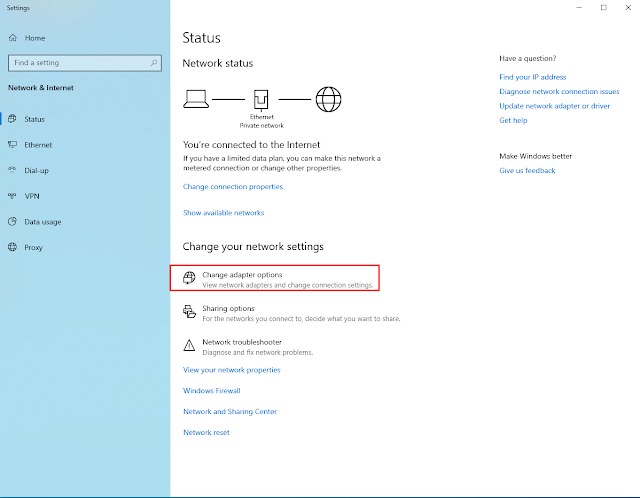Click the Proxy globe icon in sidebar

[x=12, y=247]
